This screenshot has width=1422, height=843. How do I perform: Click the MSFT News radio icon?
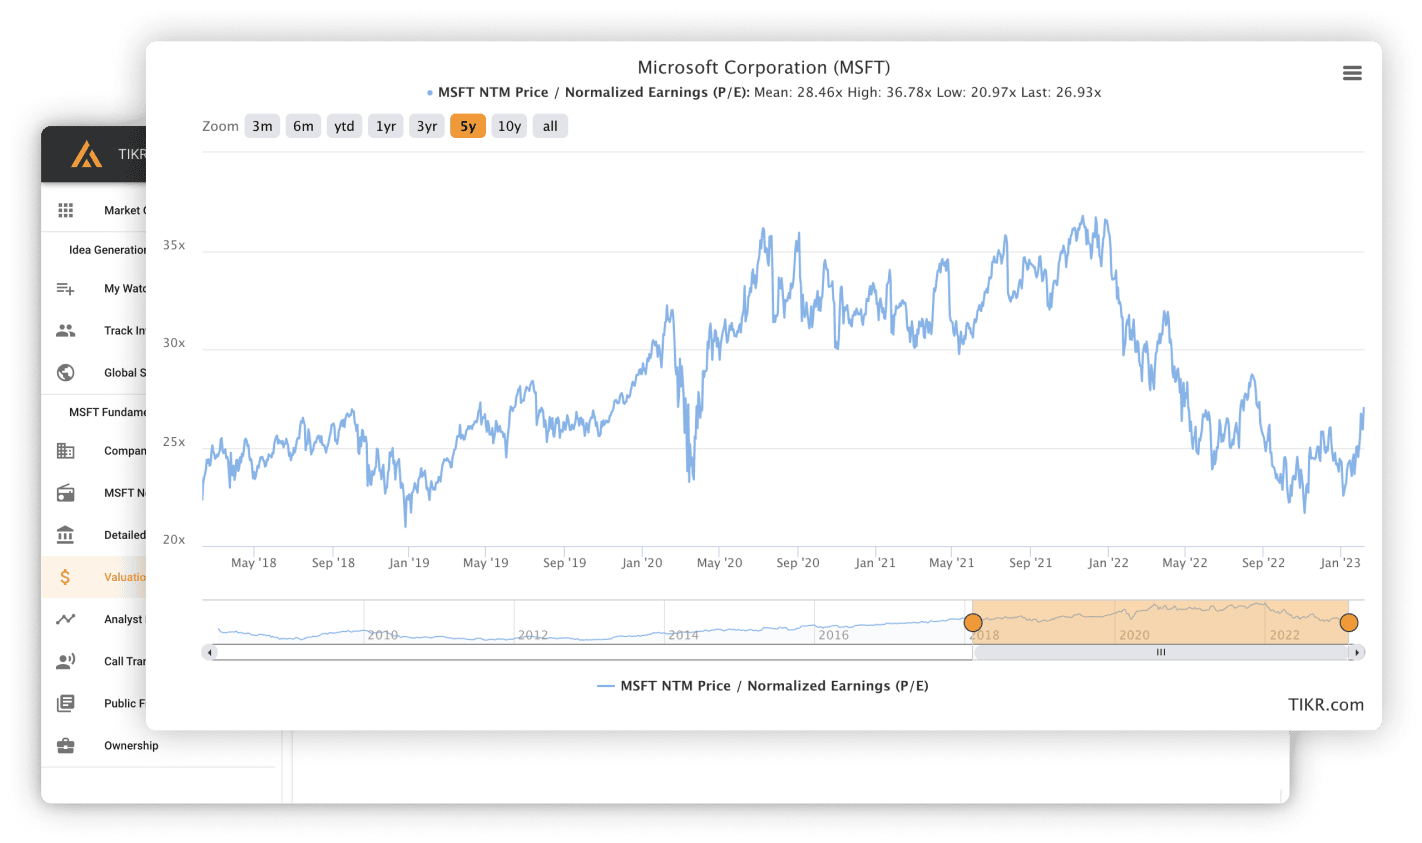(x=66, y=493)
